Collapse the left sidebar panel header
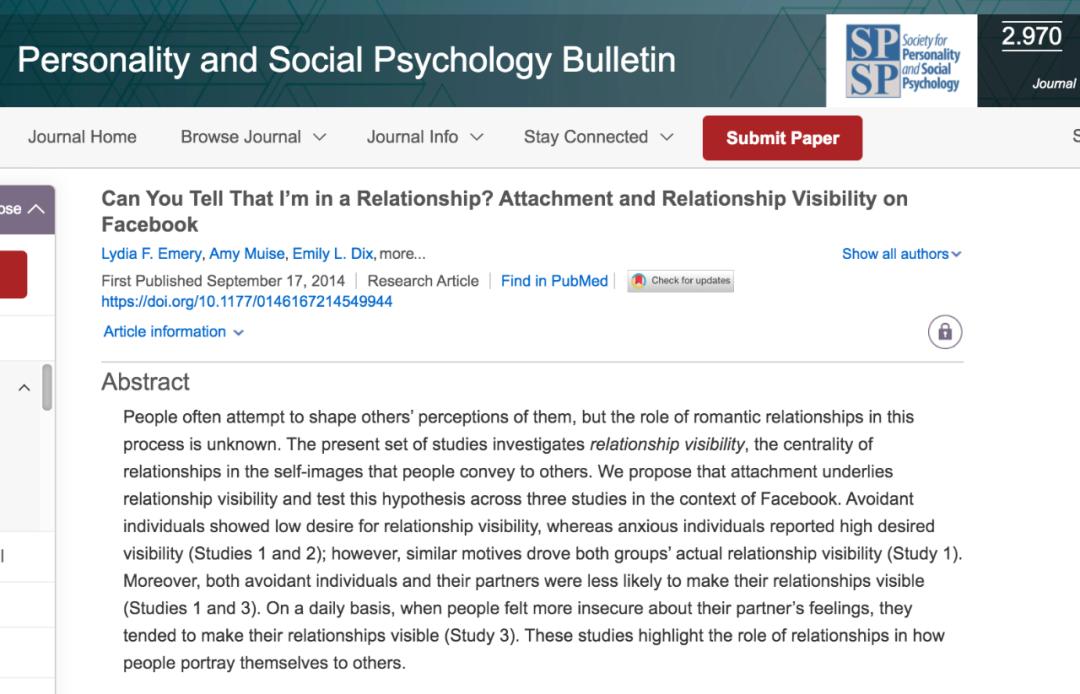1080x694 pixels. [x=24, y=209]
